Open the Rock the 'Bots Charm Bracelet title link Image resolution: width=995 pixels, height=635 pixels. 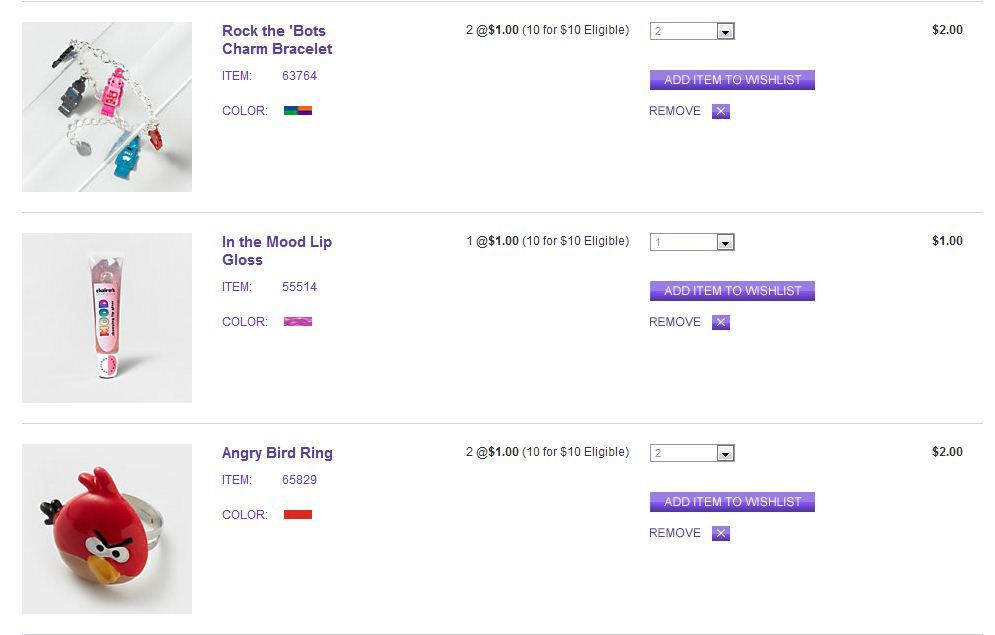tap(277, 40)
